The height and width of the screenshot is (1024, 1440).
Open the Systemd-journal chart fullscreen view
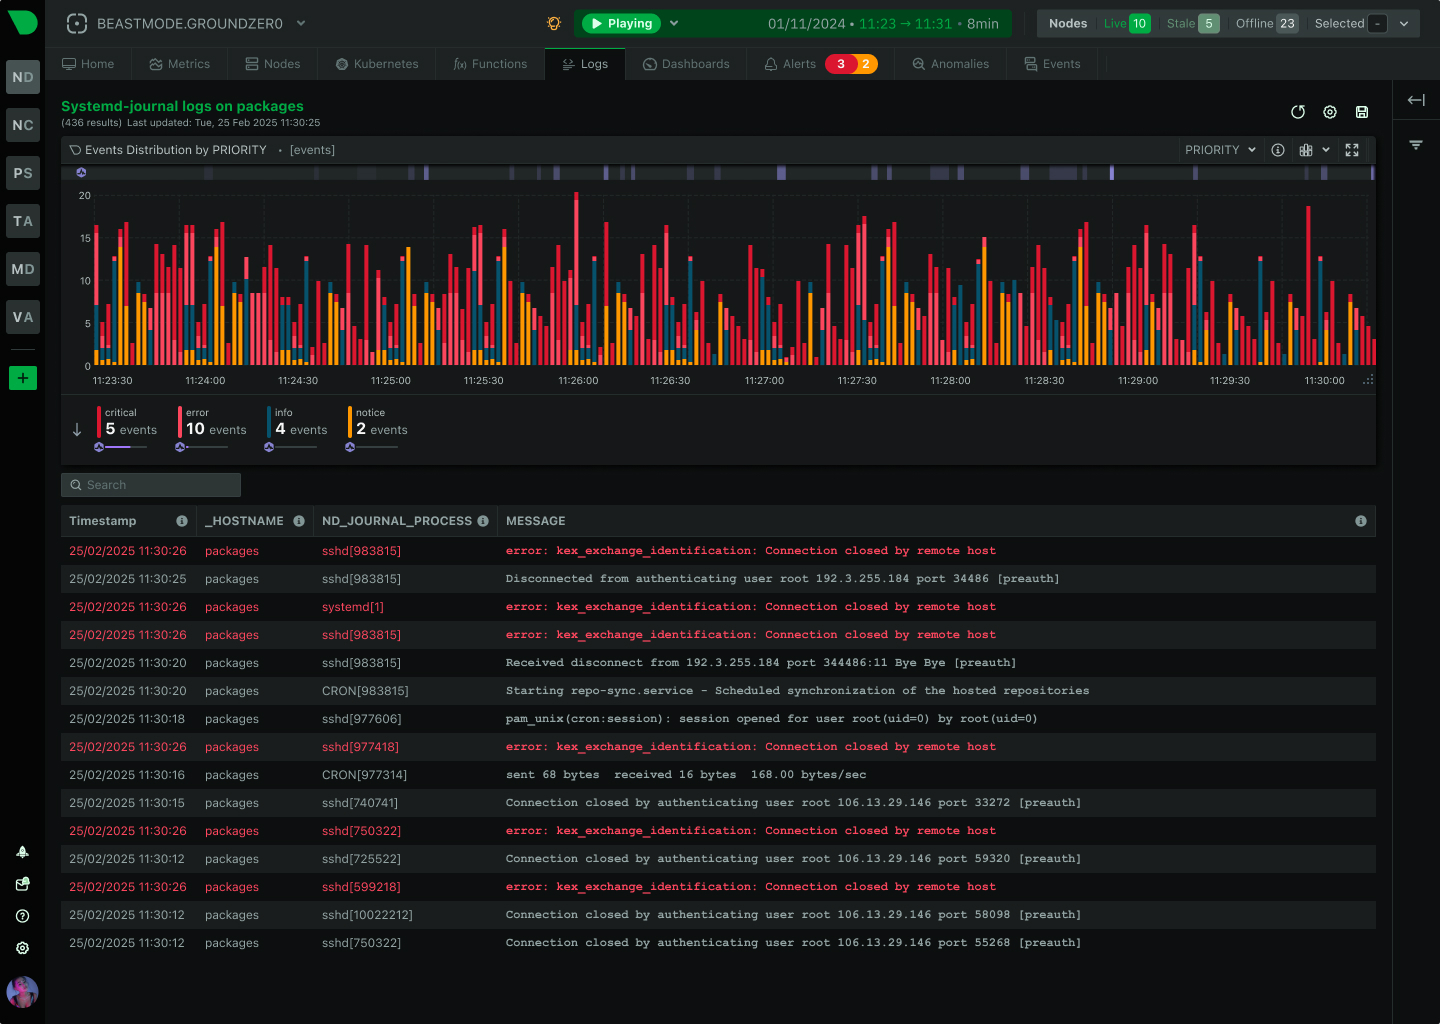coord(1352,150)
